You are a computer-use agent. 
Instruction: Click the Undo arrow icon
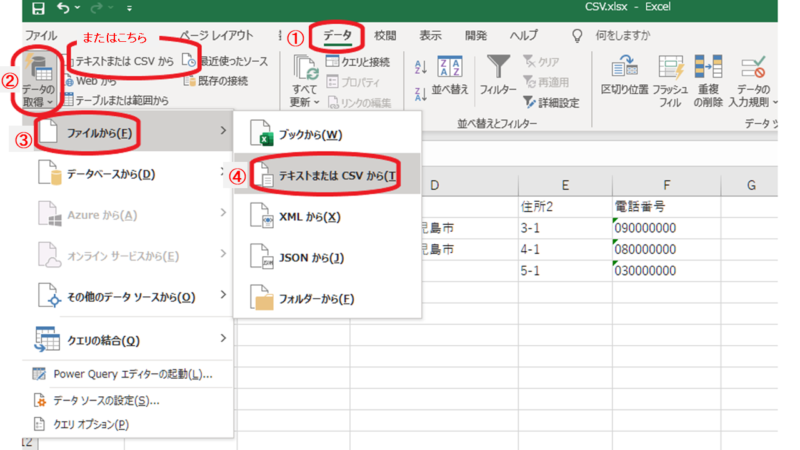coord(64,9)
